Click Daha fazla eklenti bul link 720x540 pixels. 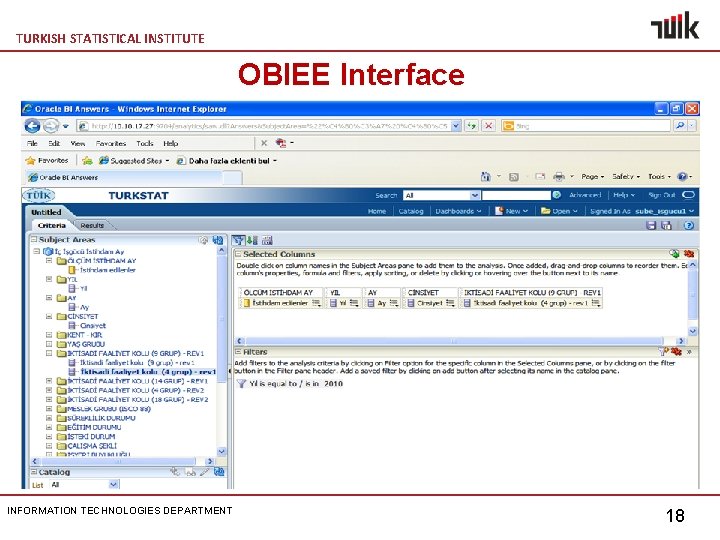click(x=227, y=161)
